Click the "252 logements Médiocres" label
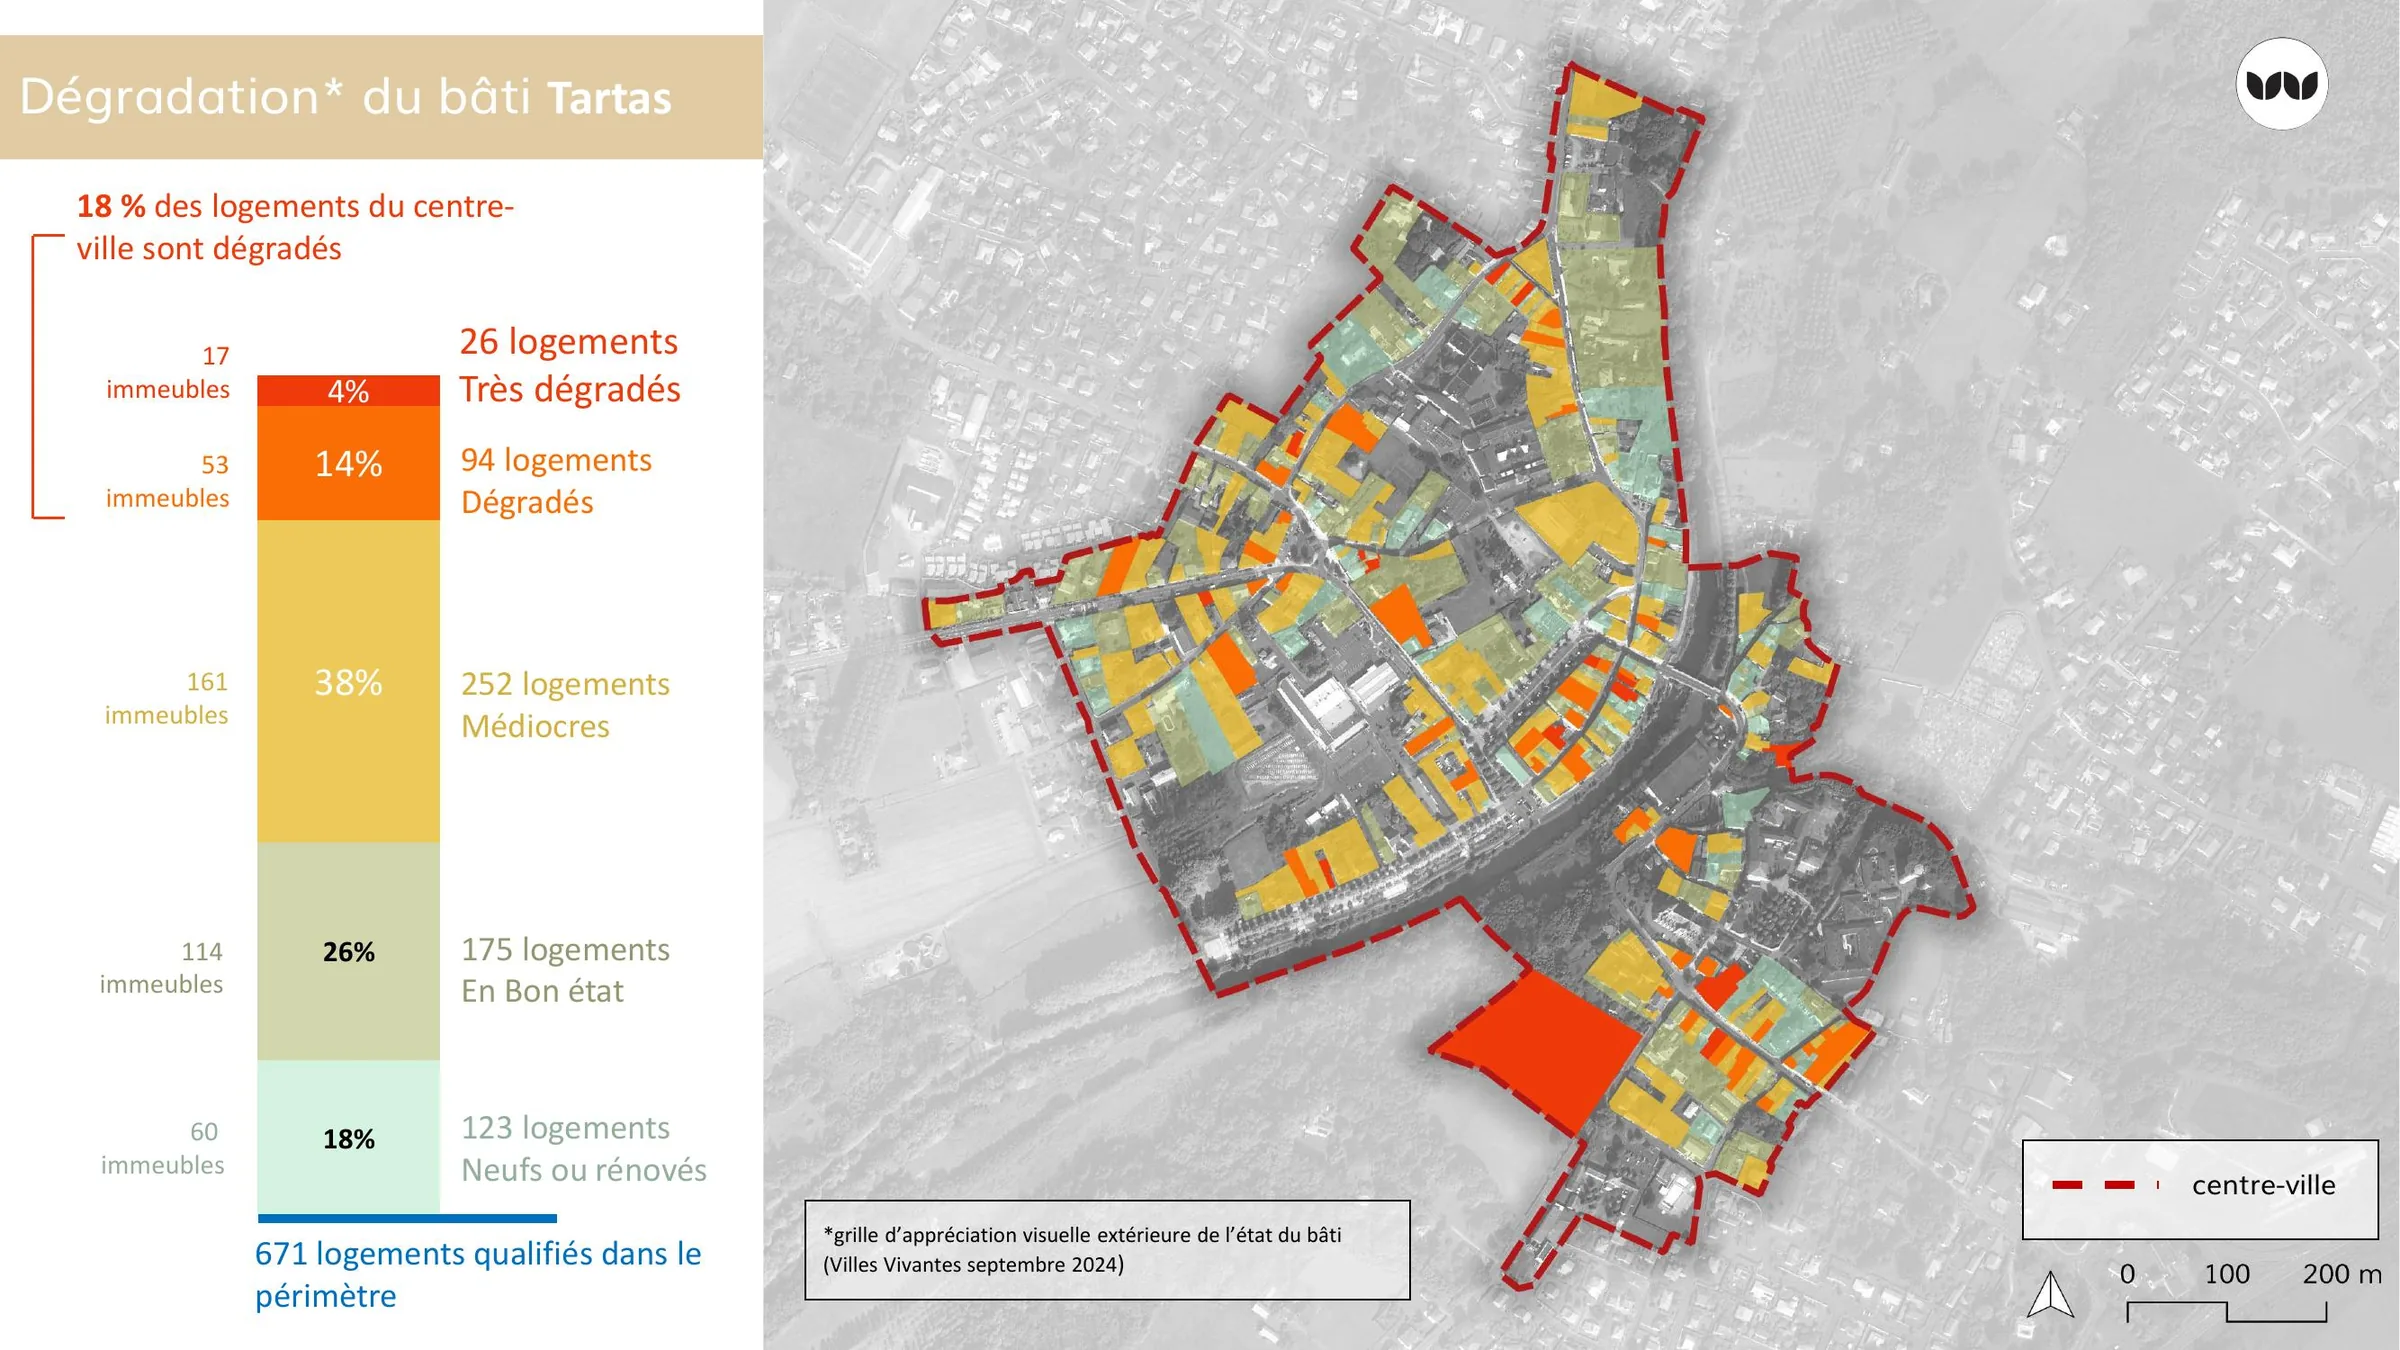Viewport: 2400px width, 1350px height. (x=565, y=704)
